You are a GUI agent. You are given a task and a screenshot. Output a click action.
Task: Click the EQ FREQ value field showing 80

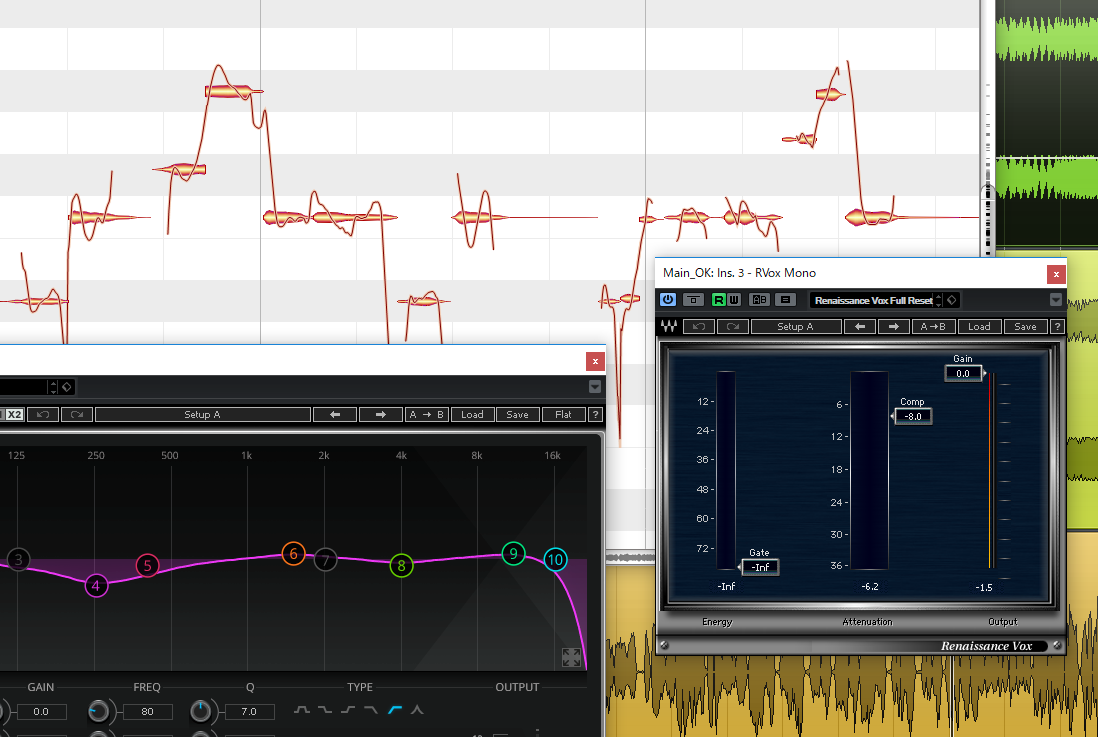point(148,712)
